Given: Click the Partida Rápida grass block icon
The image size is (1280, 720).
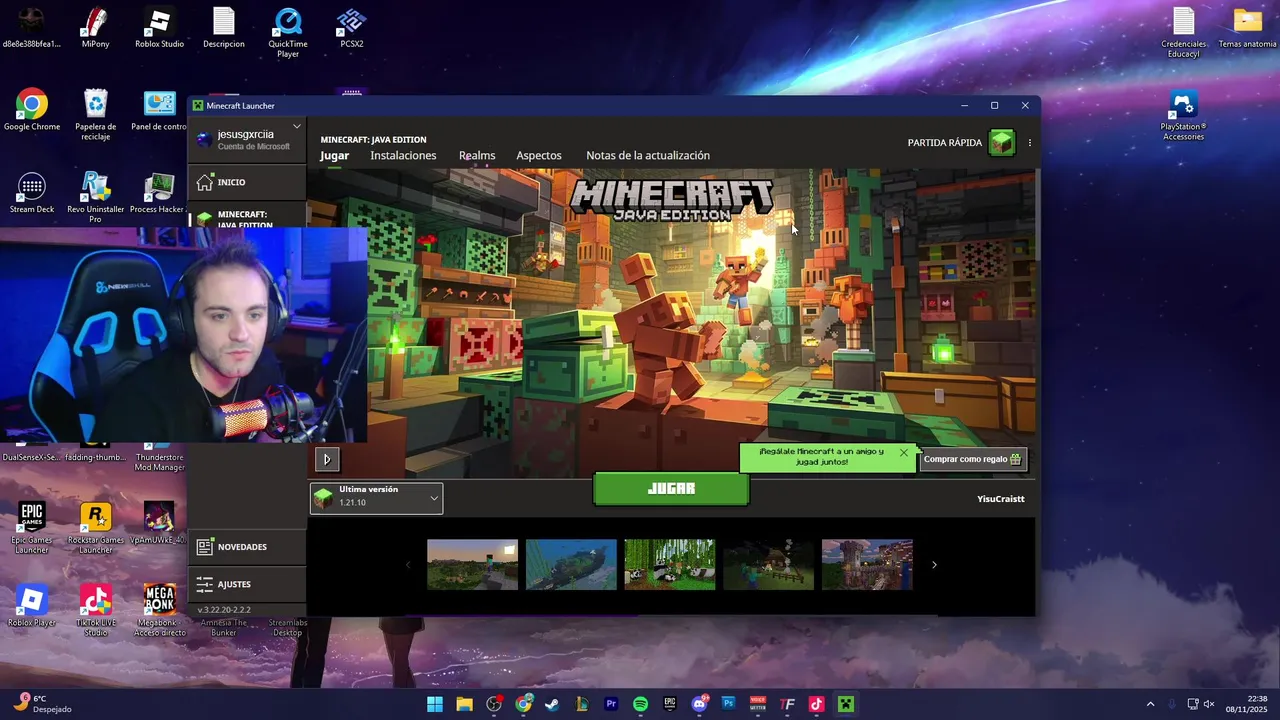Looking at the screenshot, I should click(1002, 143).
